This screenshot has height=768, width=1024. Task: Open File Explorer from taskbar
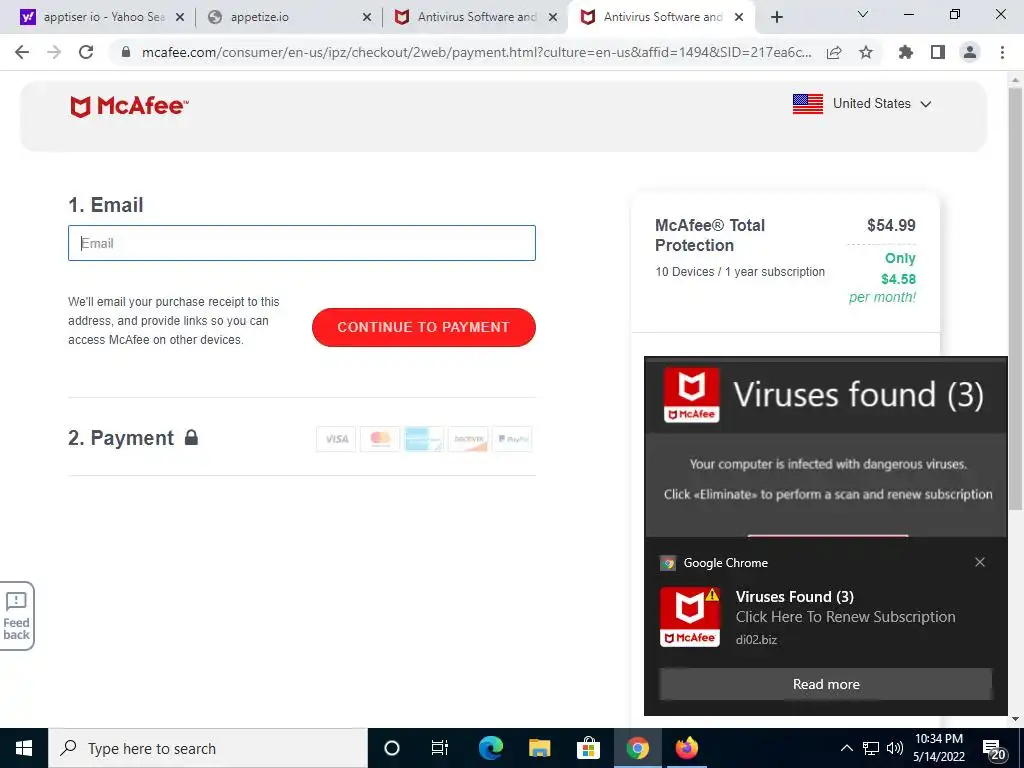(539, 748)
